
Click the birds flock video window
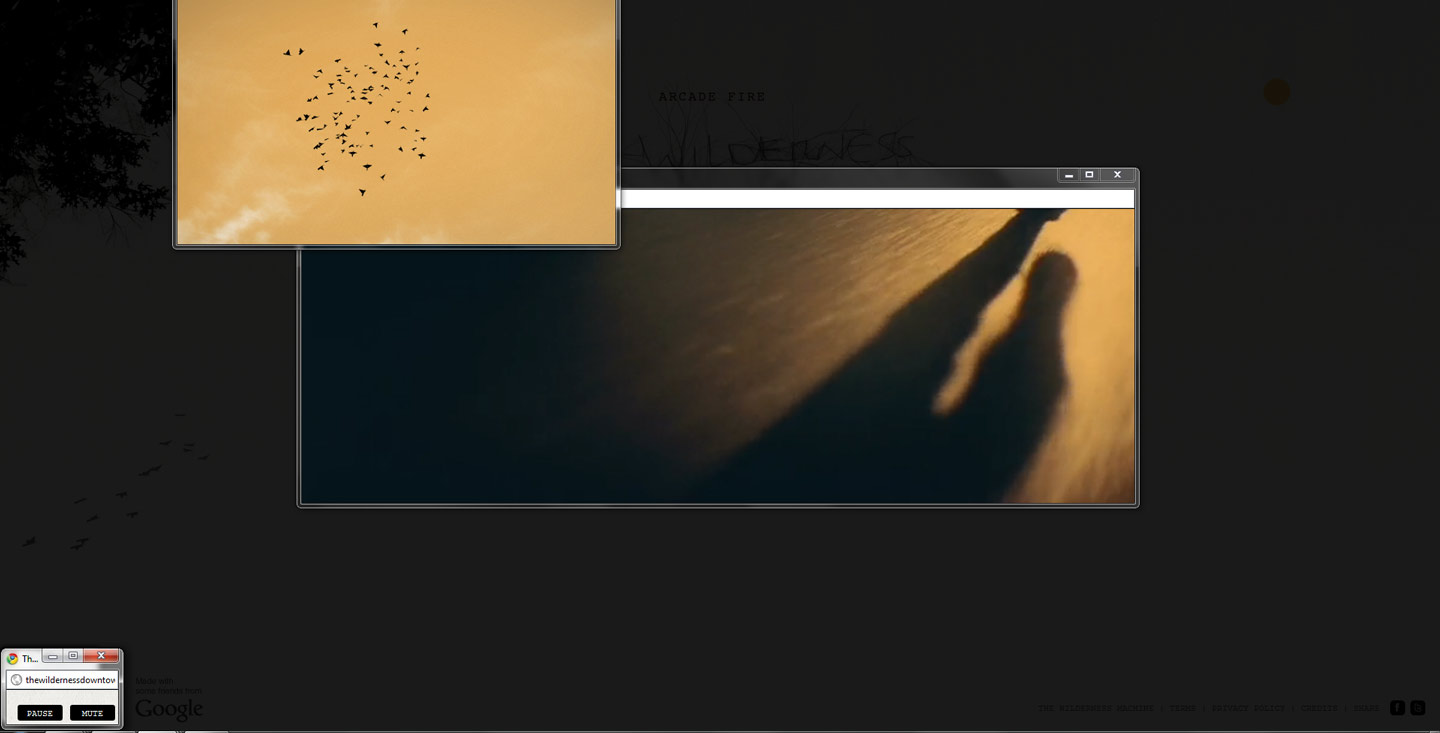(x=396, y=121)
